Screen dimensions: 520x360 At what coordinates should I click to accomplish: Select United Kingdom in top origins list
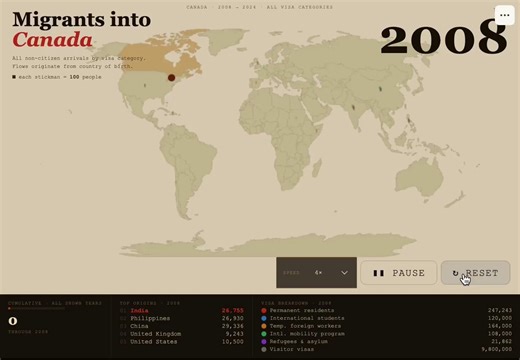point(182,334)
